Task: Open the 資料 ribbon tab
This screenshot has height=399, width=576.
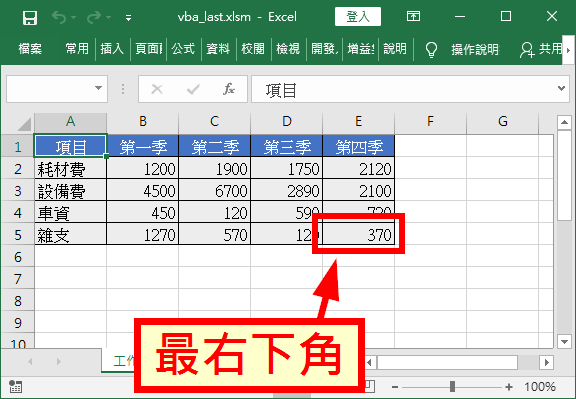Action: point(218,48)
